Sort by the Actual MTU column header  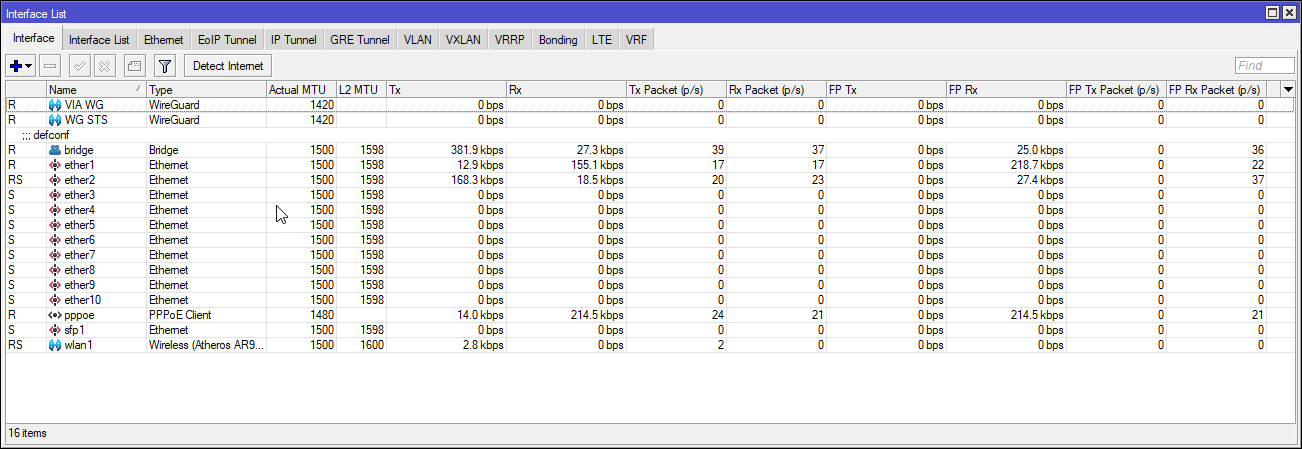[301, 90]
